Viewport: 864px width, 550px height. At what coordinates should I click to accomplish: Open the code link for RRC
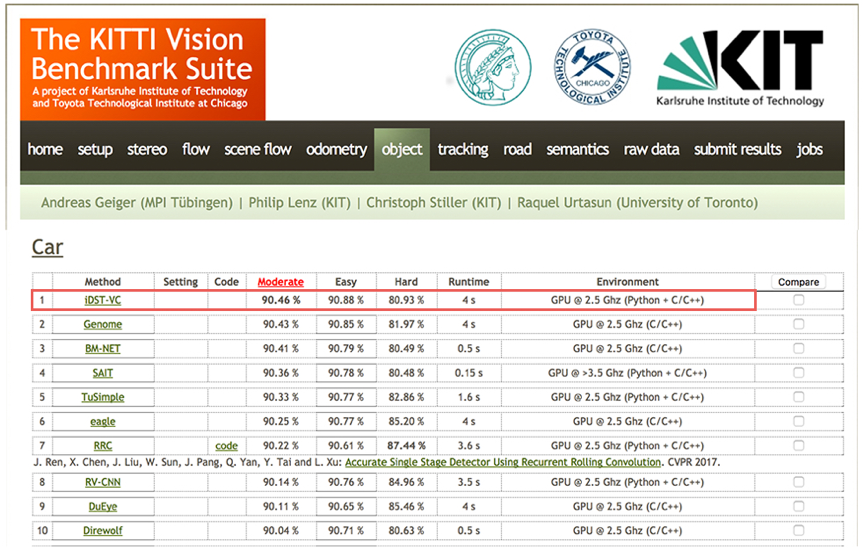click(226, 445)
